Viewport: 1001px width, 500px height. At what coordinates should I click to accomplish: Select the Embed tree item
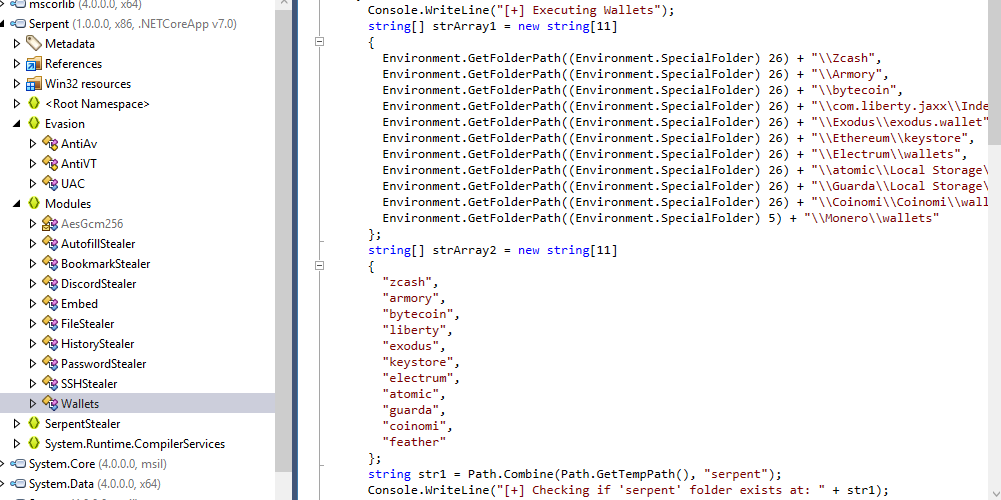[x=79, y=303]
